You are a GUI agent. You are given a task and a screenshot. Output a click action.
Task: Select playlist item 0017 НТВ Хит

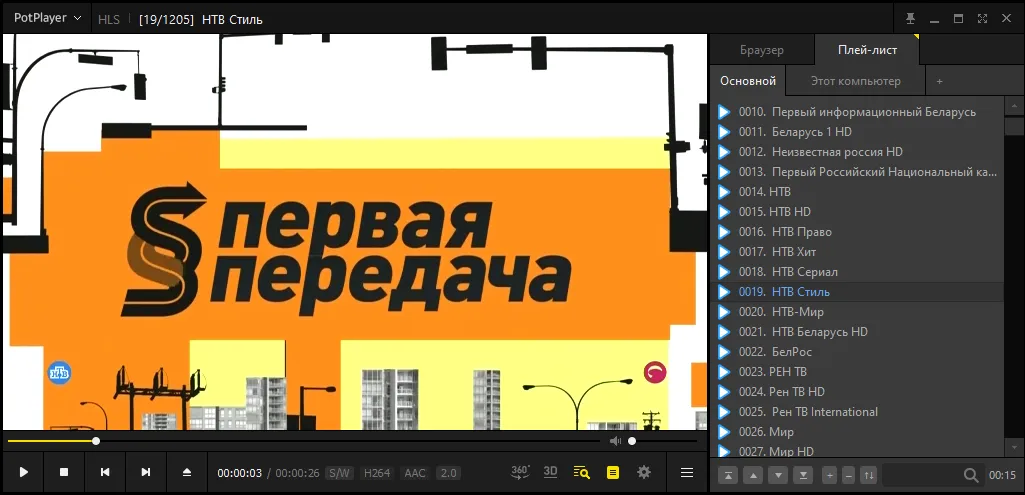pyautogui.click(x=857, y=252)
